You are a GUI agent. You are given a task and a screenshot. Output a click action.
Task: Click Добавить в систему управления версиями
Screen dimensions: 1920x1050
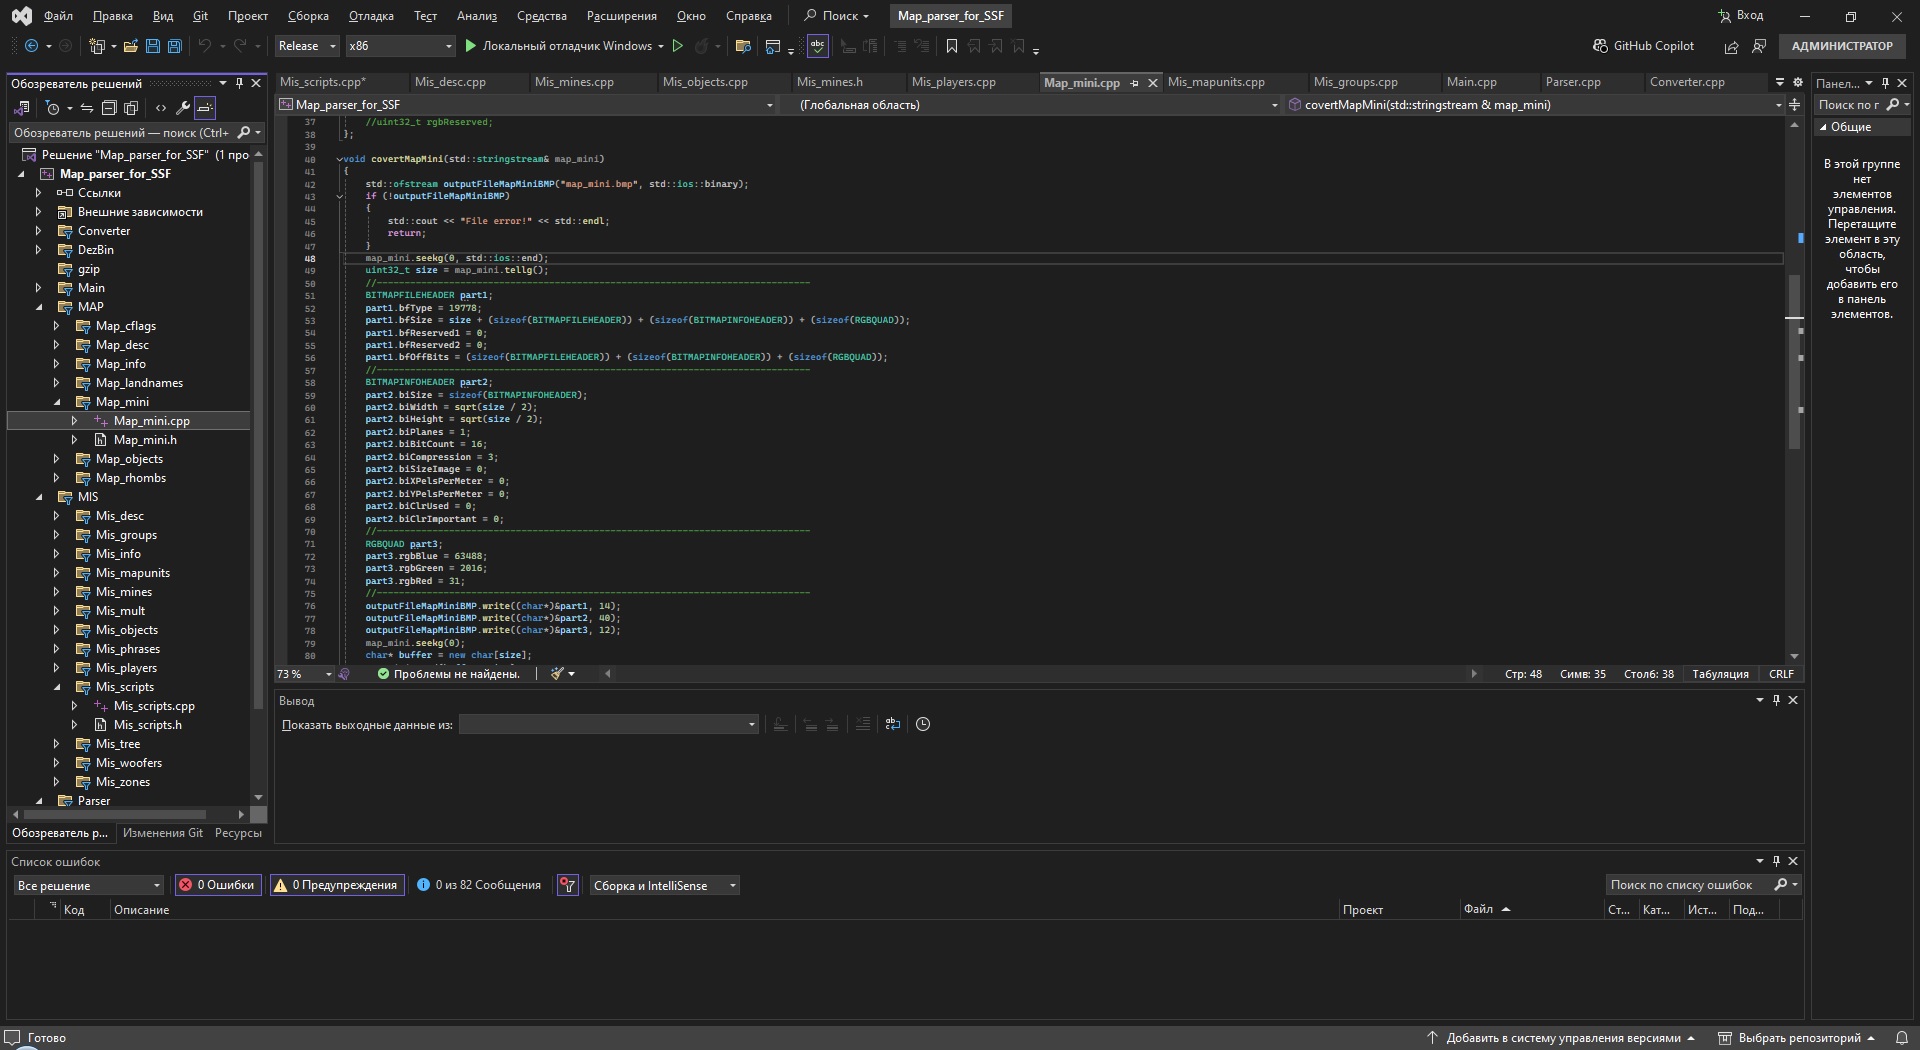pyautogui.click(x=1561, y=1038)
